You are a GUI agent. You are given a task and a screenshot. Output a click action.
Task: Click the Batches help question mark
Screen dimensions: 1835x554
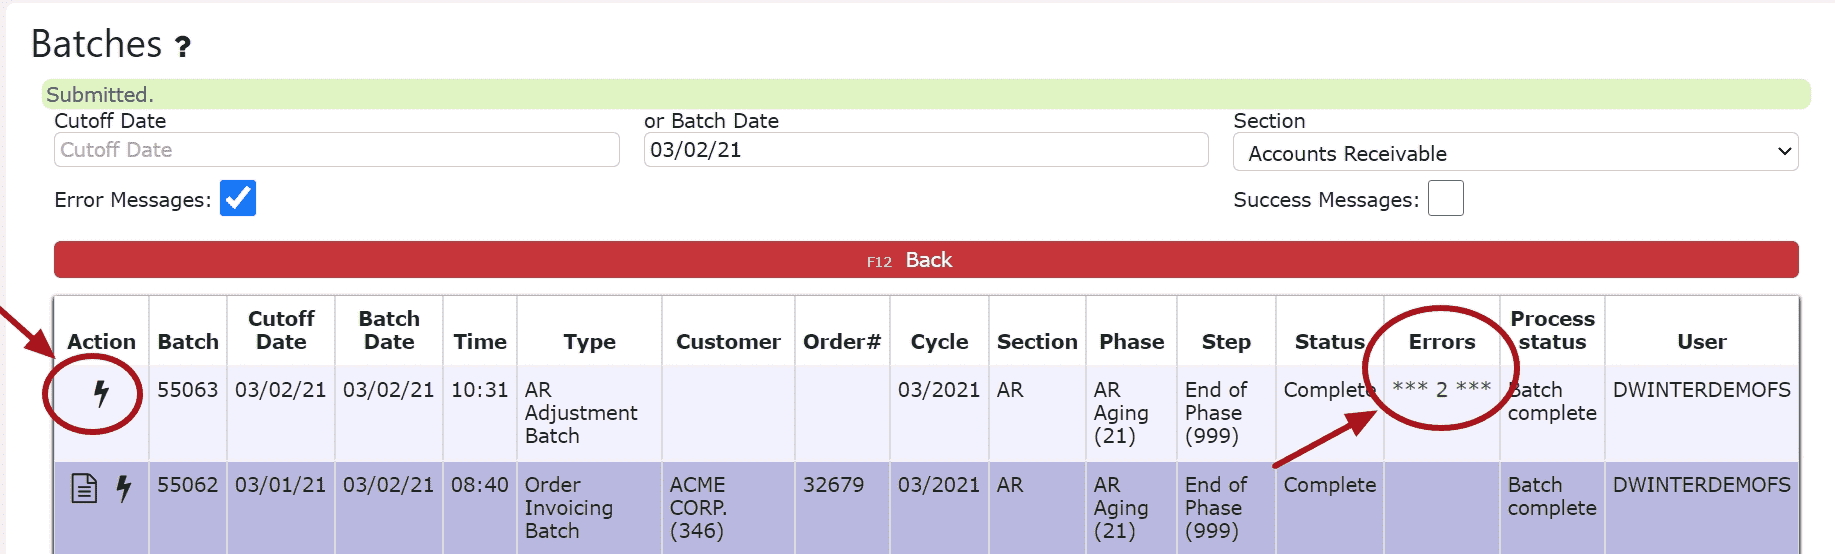pyautogui.click(x=182, y=46)
